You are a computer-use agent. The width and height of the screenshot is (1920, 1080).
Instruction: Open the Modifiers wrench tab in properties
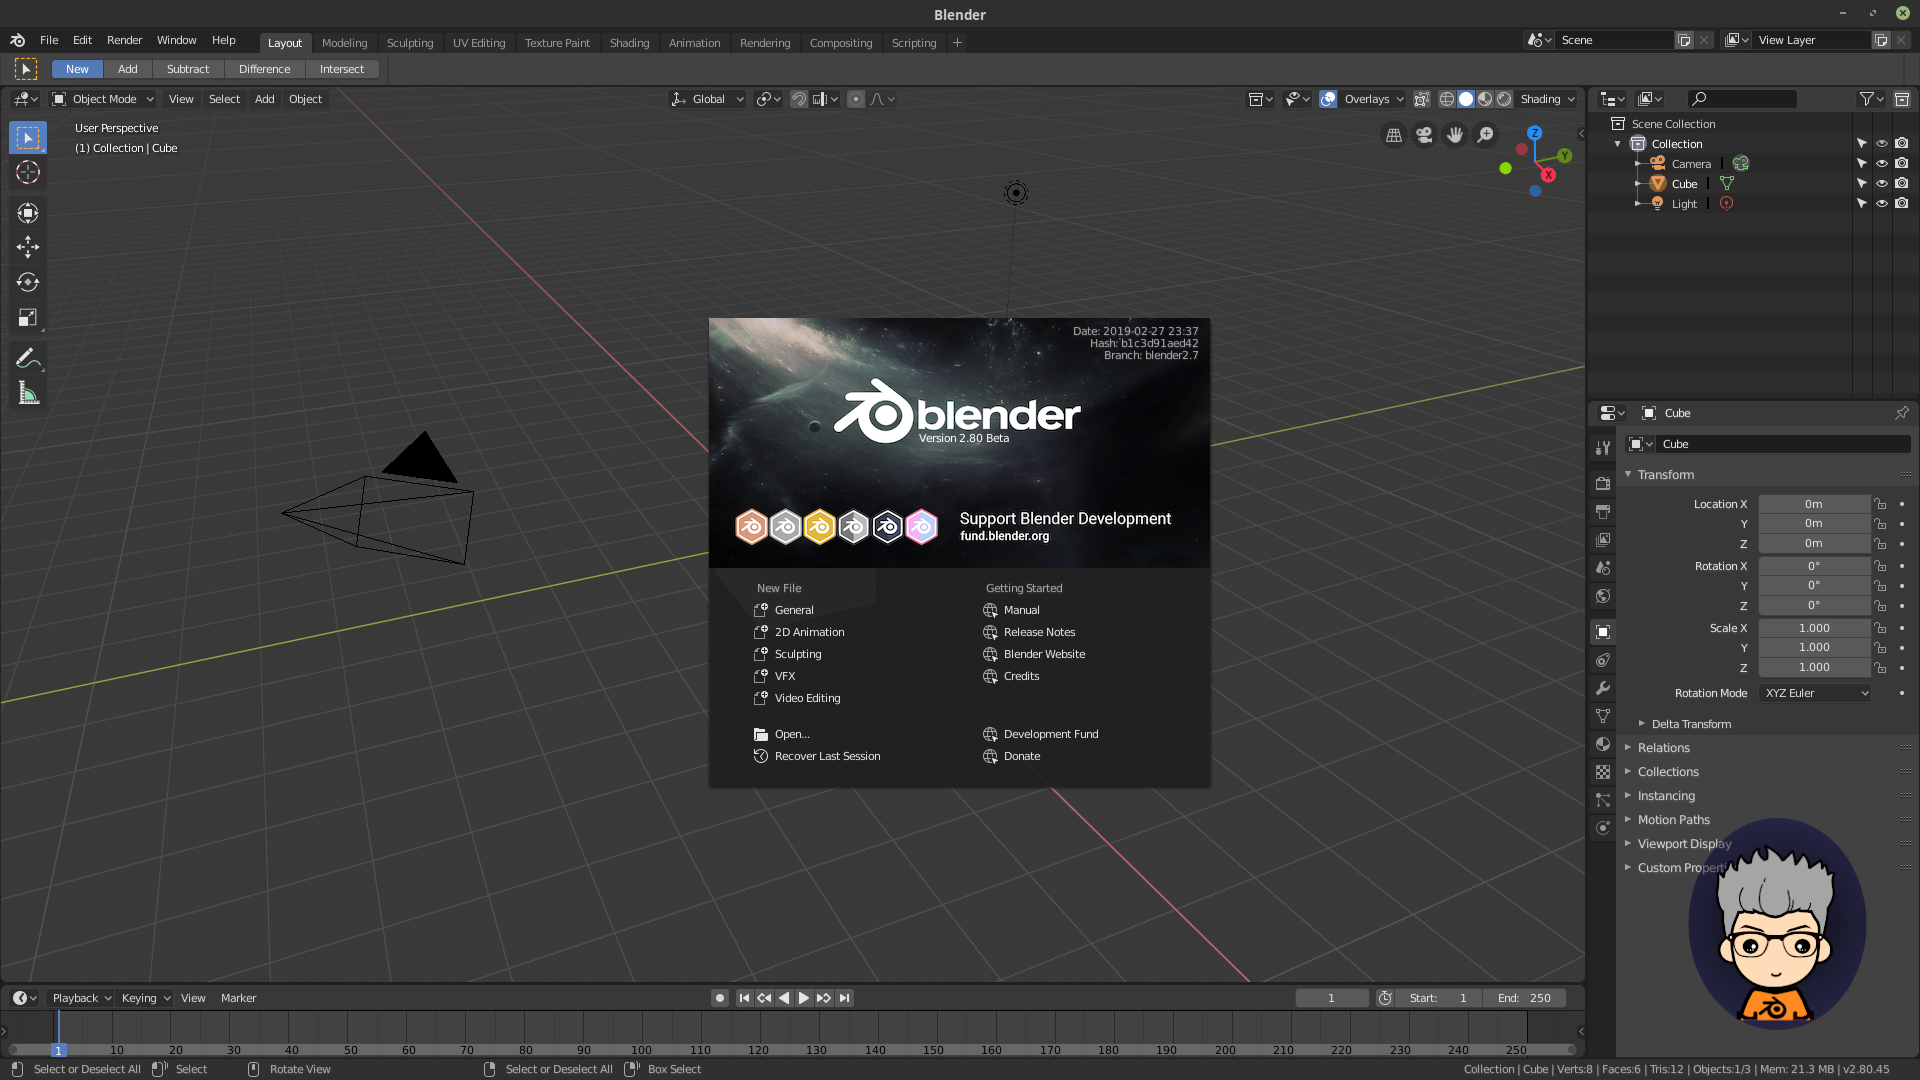coord(1603,688)
